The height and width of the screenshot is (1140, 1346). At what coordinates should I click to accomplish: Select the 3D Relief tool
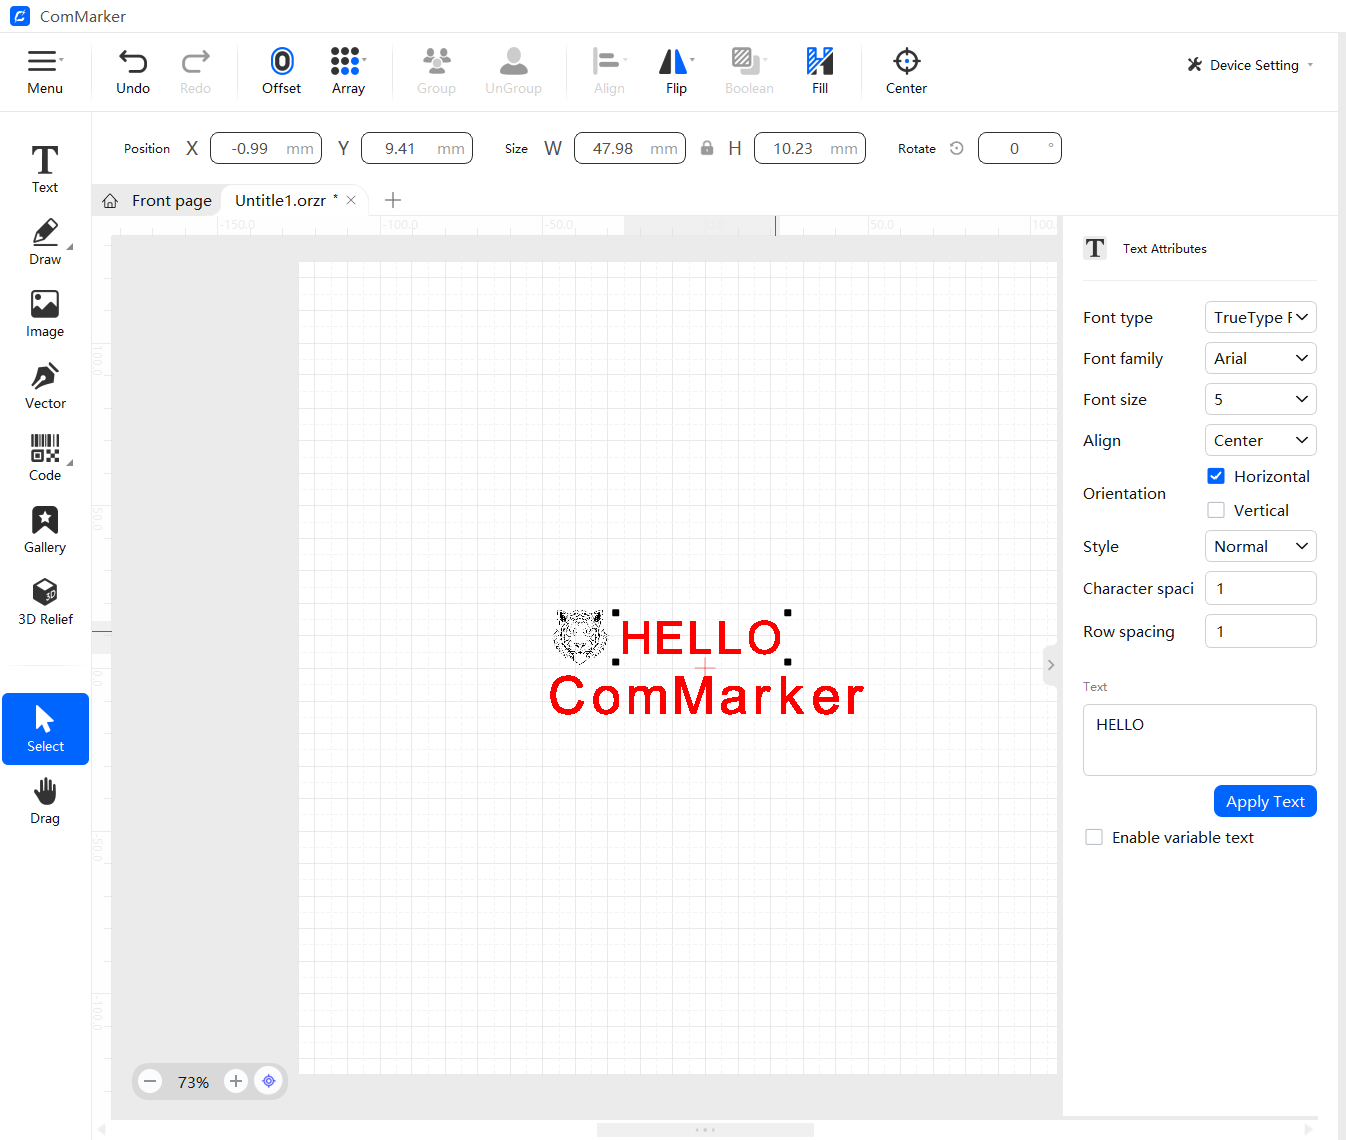click(45, 600)
